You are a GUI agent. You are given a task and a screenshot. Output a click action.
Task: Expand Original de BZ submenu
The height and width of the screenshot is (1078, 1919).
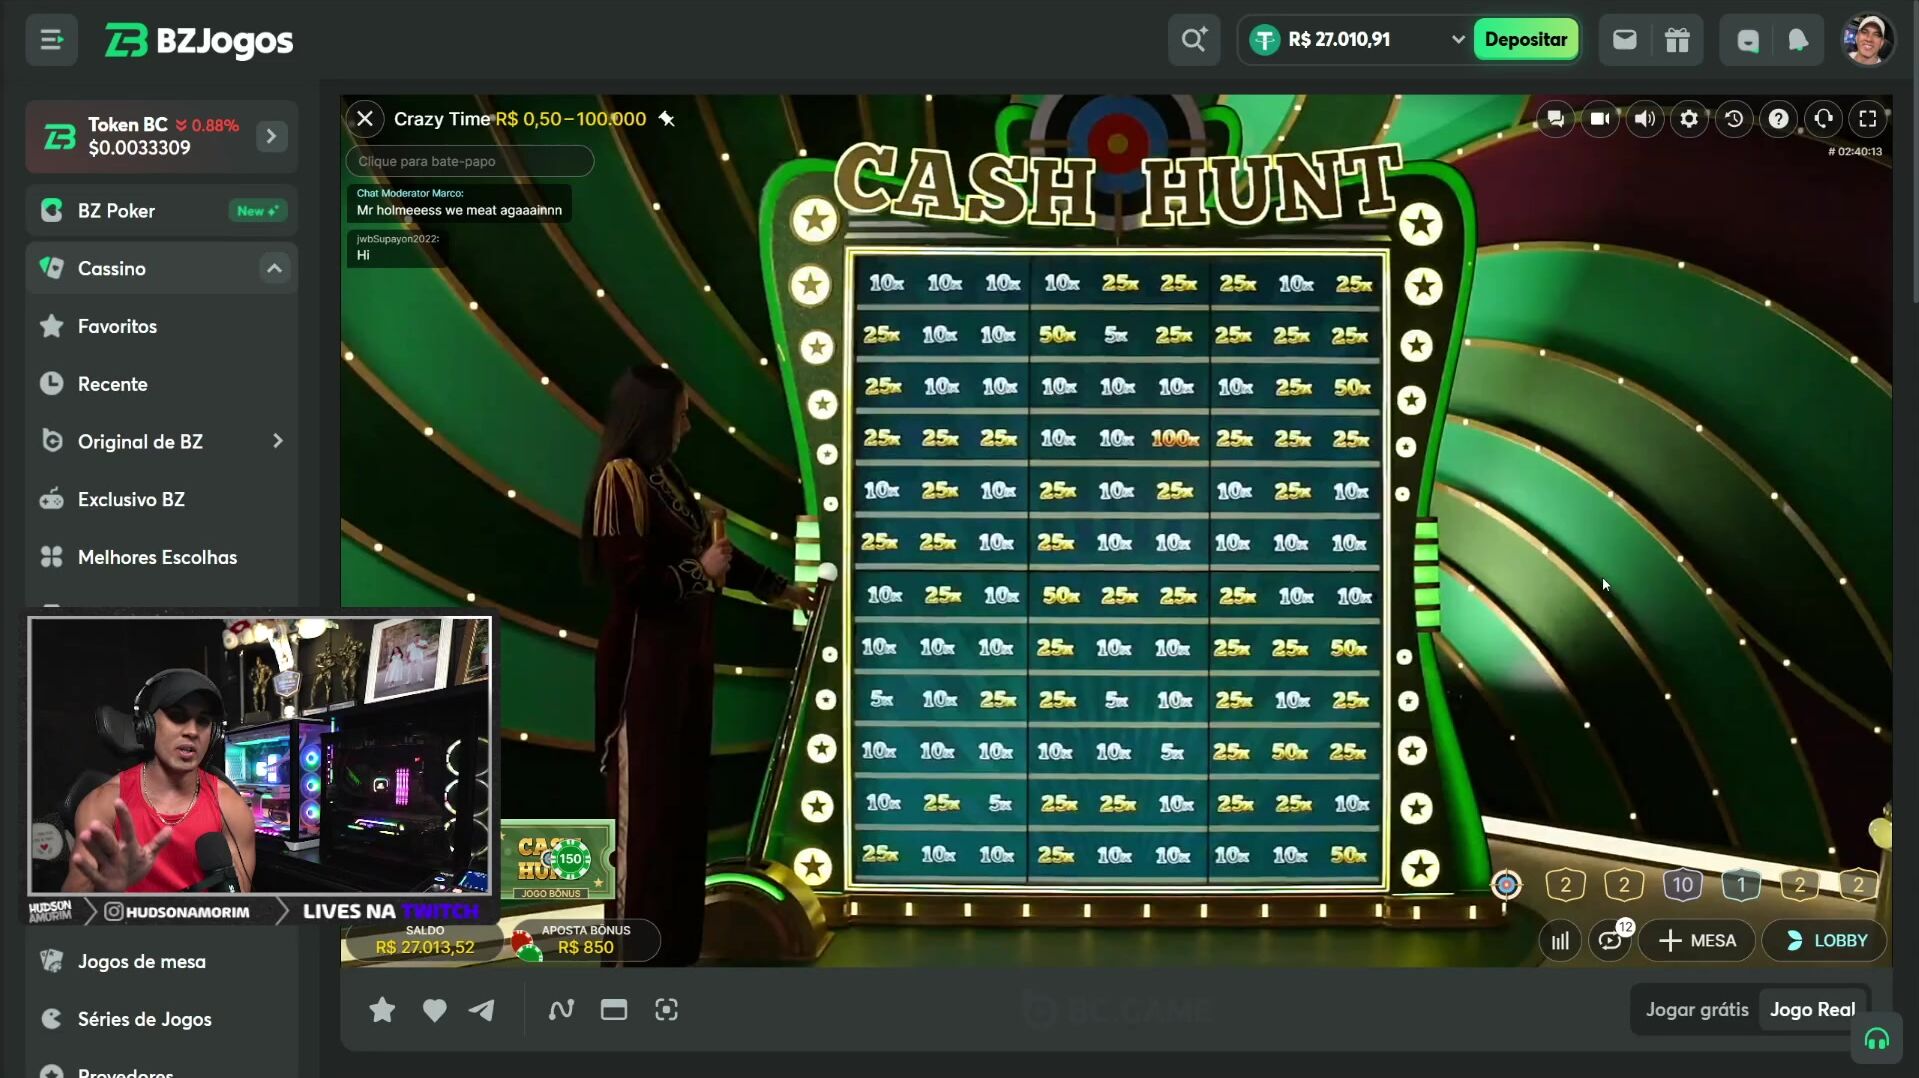[x=277, y=441]
